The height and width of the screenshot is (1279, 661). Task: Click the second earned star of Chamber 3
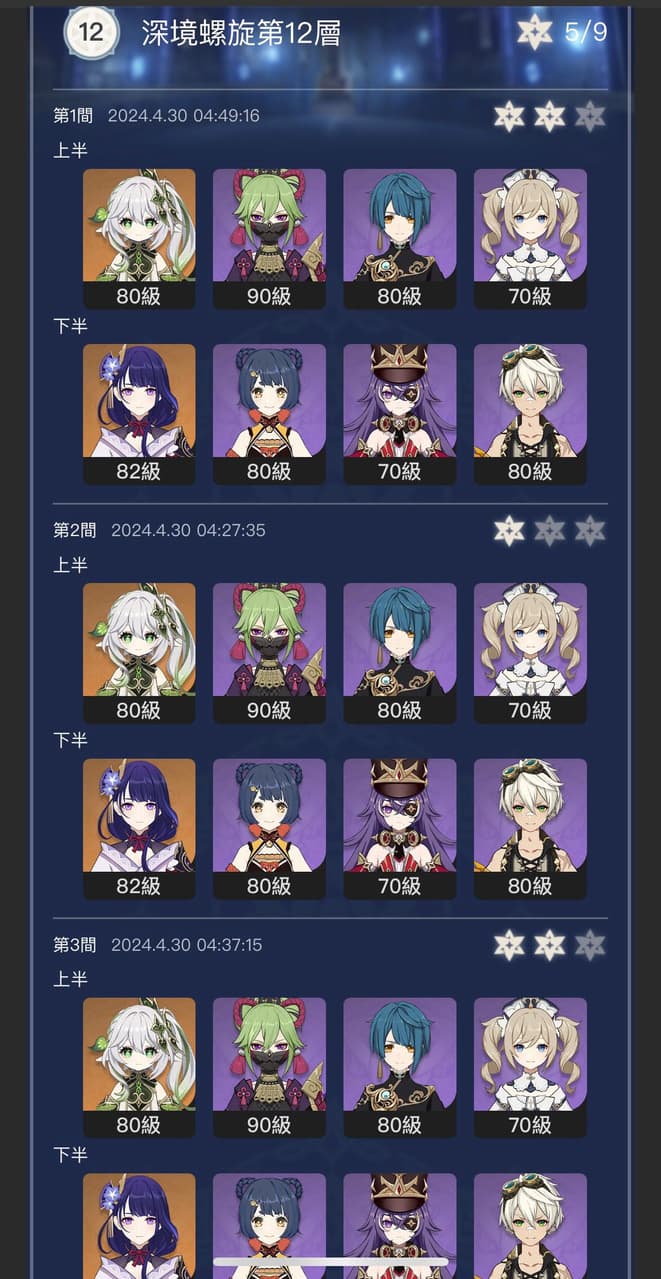pyautogui.click(x=549, y=944)
